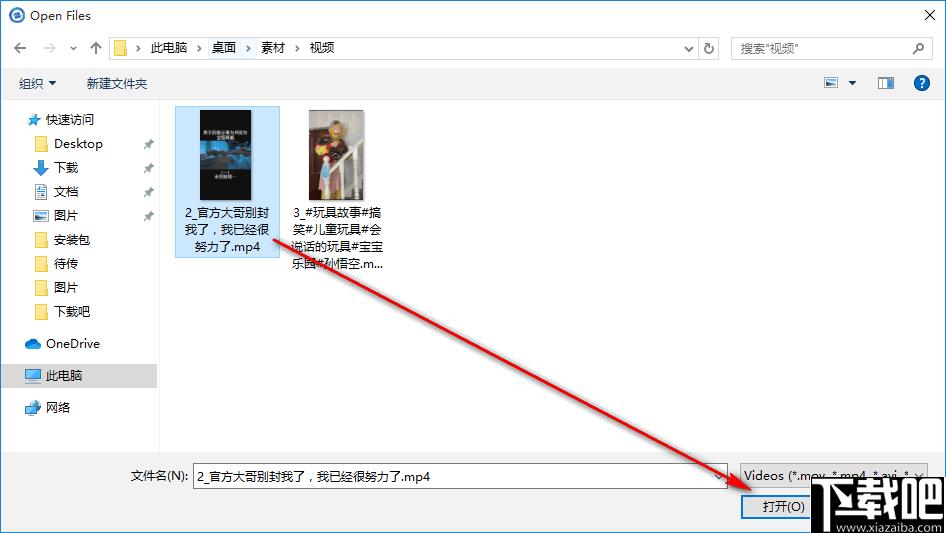Open recent locations dropdown arrow
Image resolution: width=946 pixels, height=533 pixels.
click(x=73, y=48)
